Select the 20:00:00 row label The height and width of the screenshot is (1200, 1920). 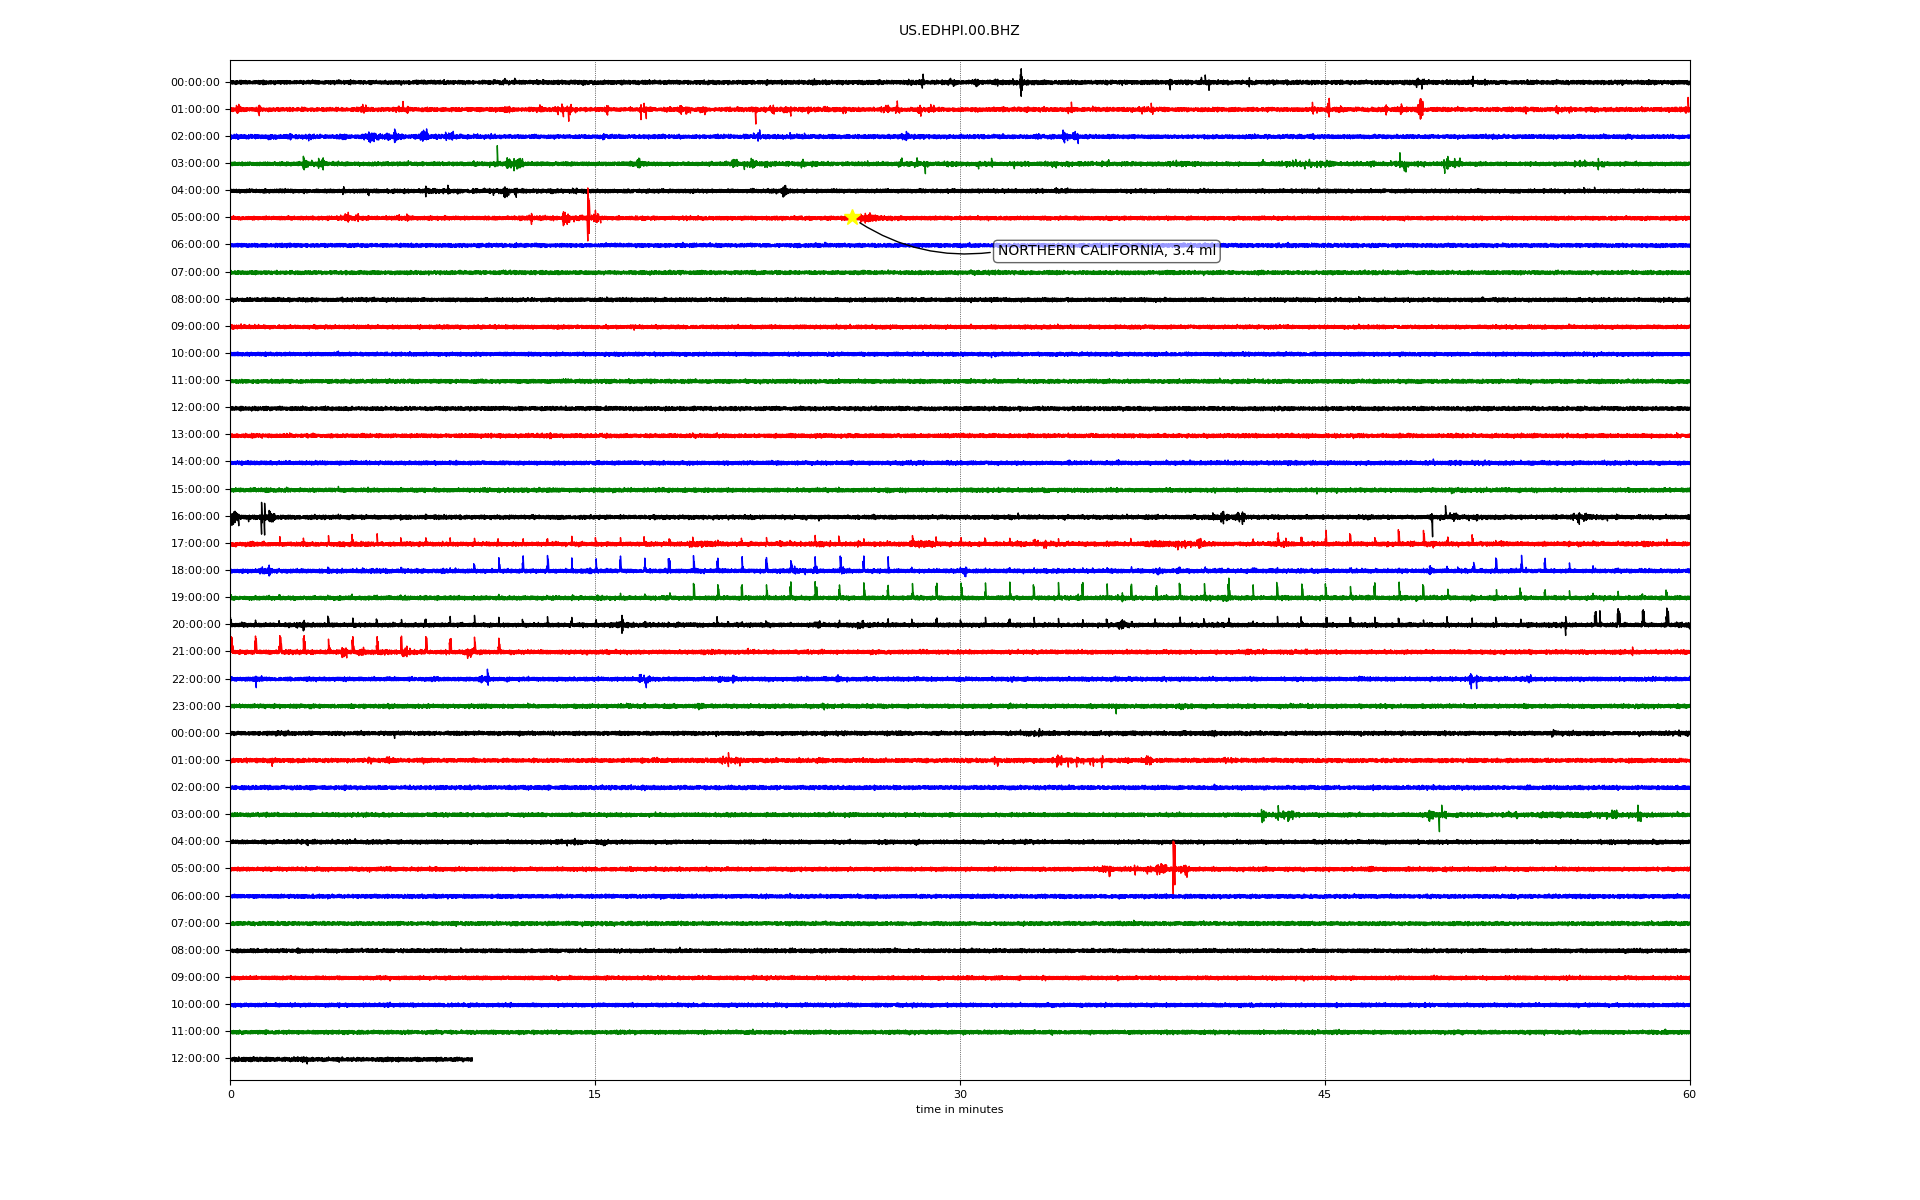[195, 625]
